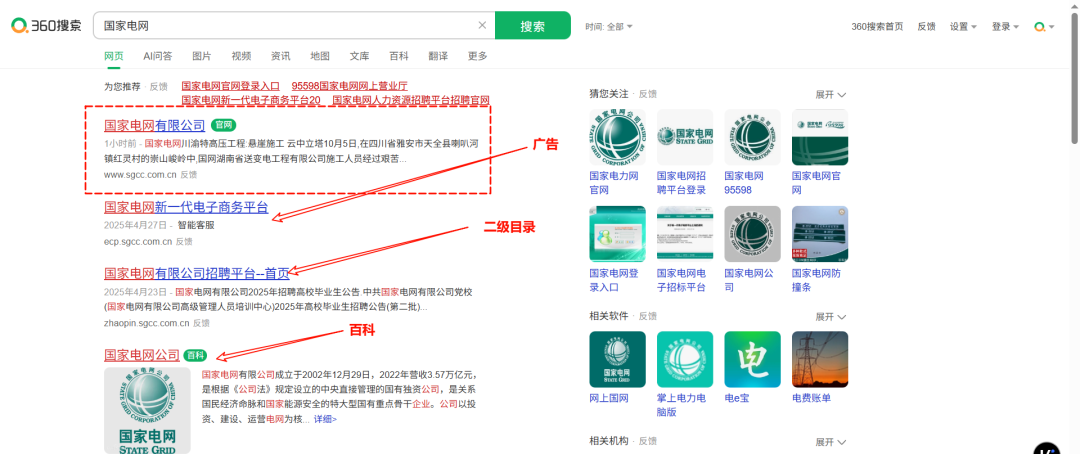
Task: Click 反馈 beside ecp.sgcc.com.cn
Action: click(x=184, y=242)
